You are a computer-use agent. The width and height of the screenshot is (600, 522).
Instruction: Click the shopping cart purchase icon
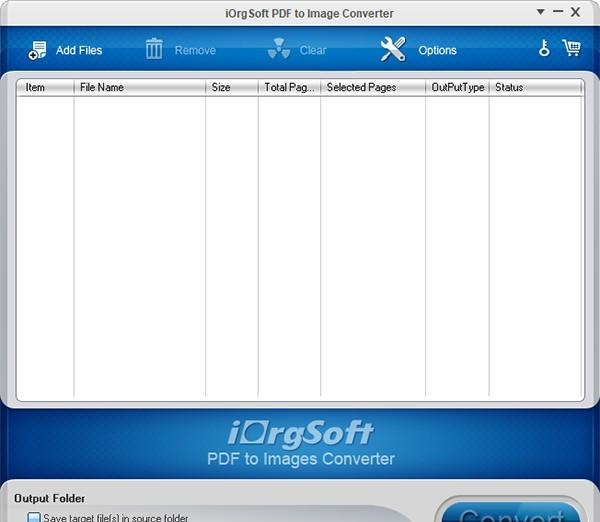(571, 48)
